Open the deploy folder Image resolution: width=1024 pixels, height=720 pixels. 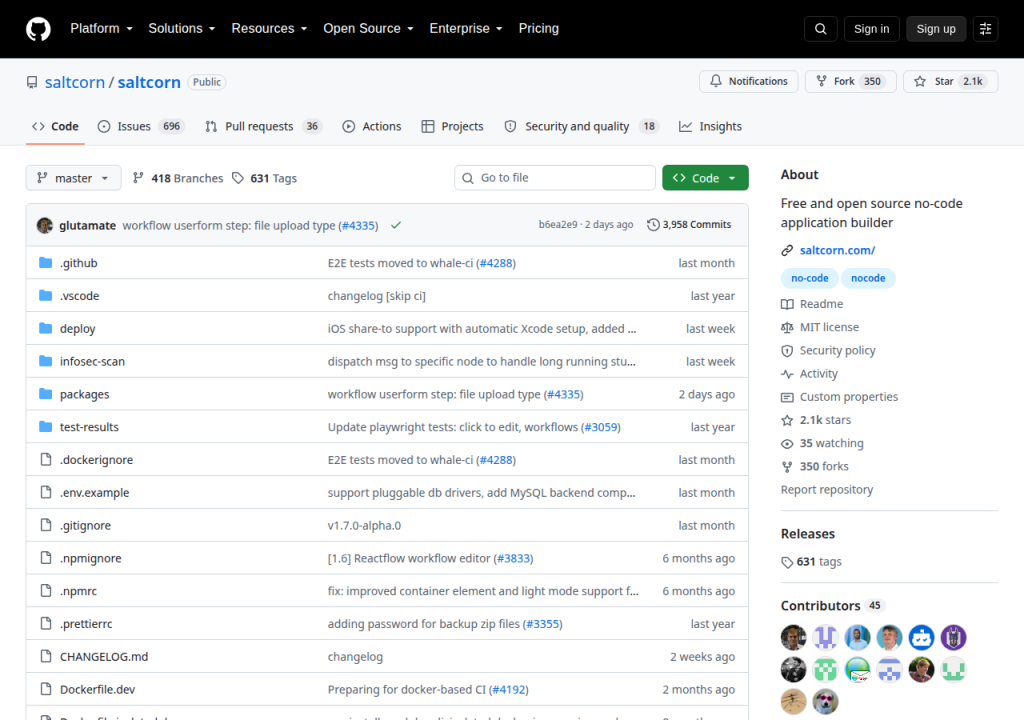click(x=78, y=329)
